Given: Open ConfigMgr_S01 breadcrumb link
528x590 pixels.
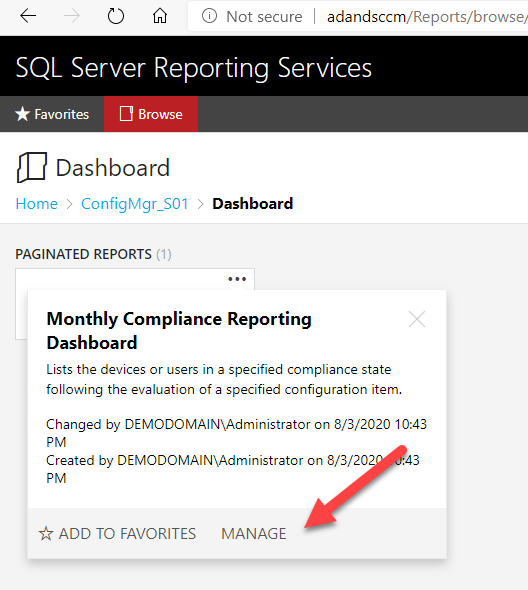Looking at the screenshot, I should [x=135, y=204].
